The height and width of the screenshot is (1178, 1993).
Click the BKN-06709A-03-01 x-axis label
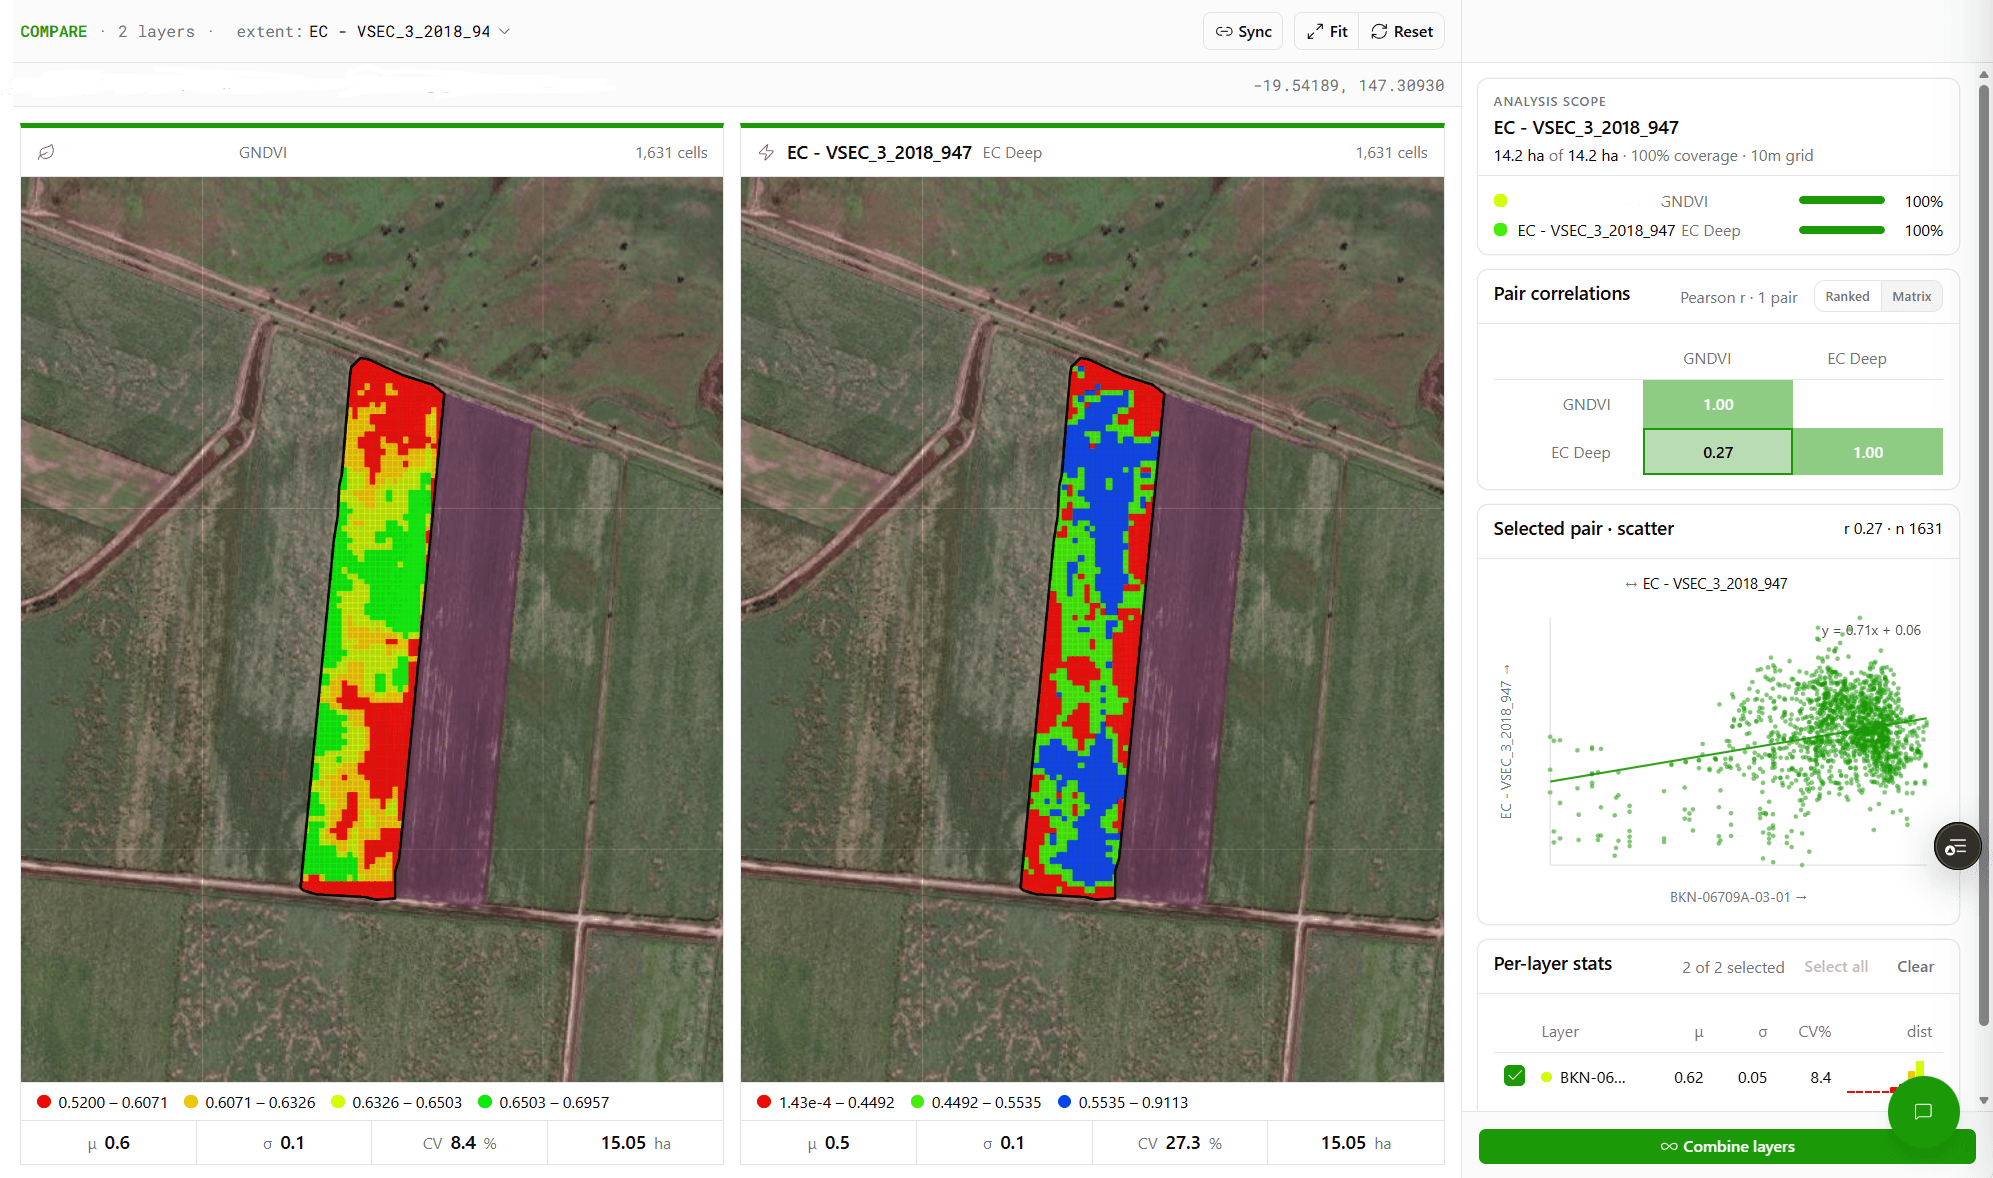coord(1738,897)
